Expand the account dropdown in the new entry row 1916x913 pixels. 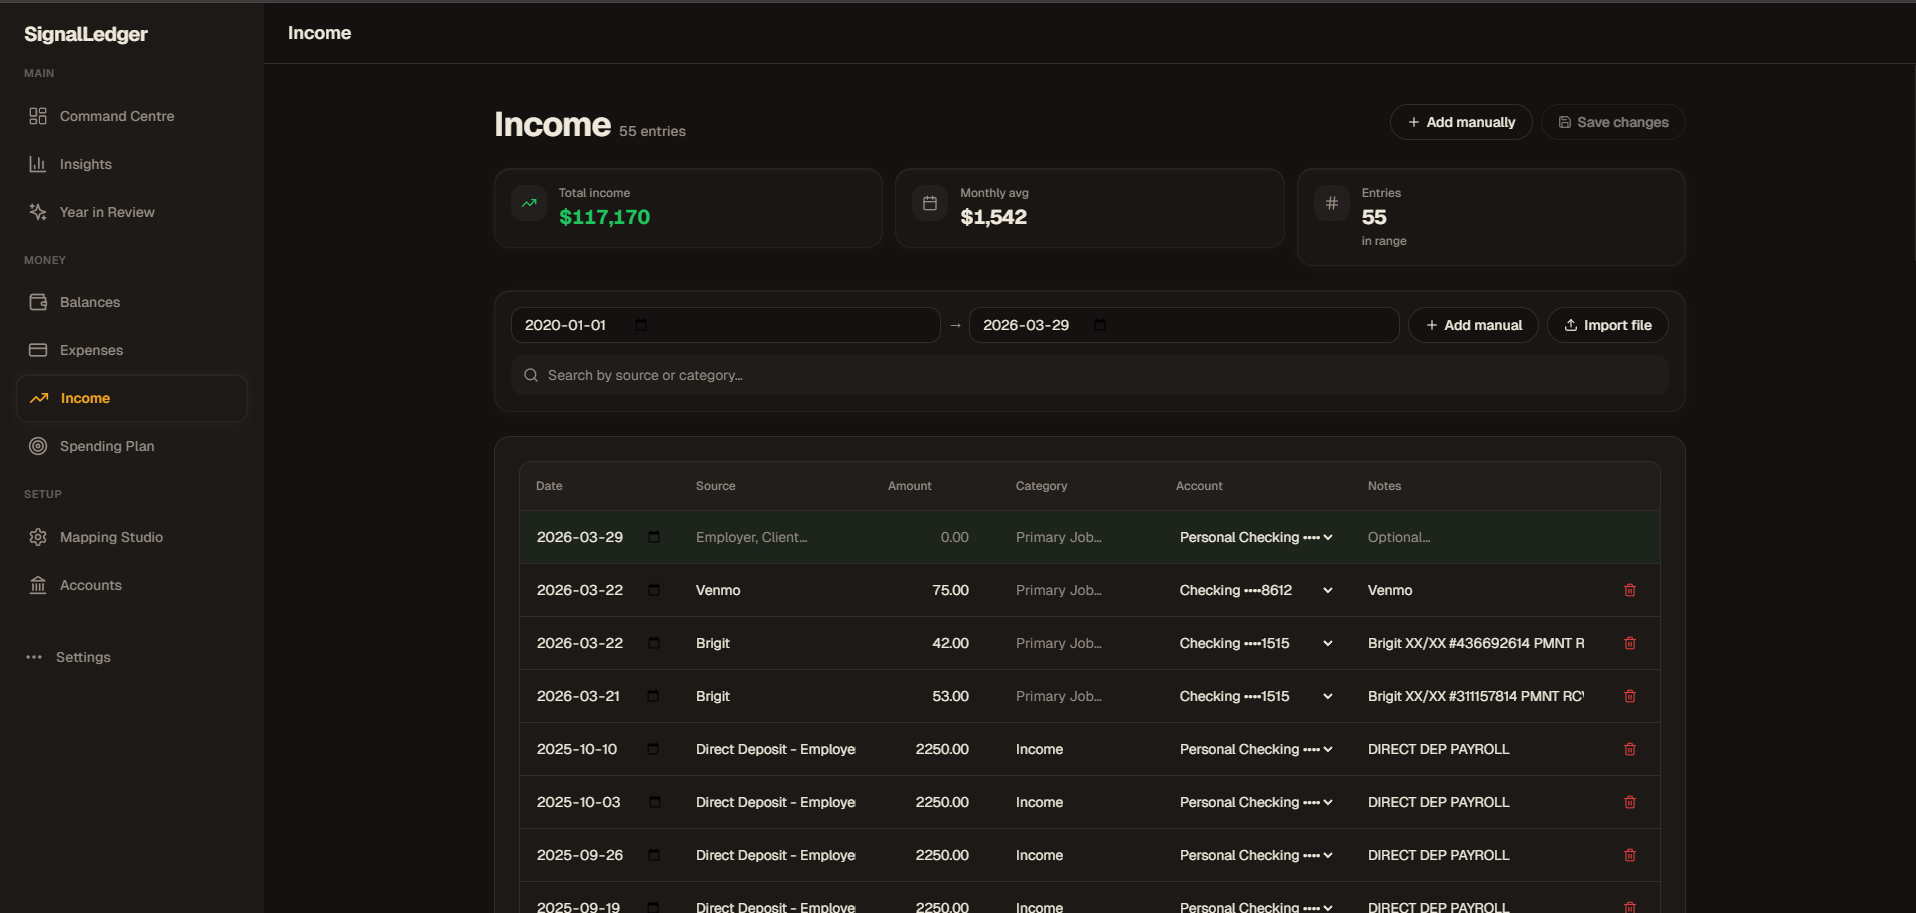[x=1256, y=537]
